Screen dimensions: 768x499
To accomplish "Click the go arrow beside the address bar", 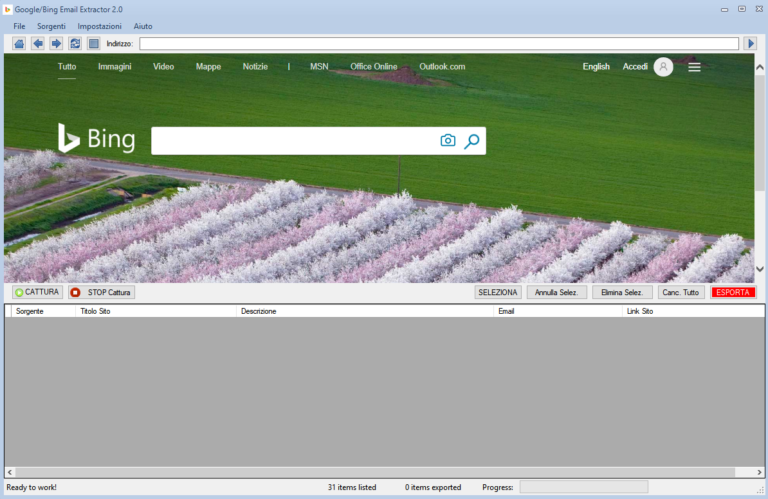I will [x=750, y=44].
